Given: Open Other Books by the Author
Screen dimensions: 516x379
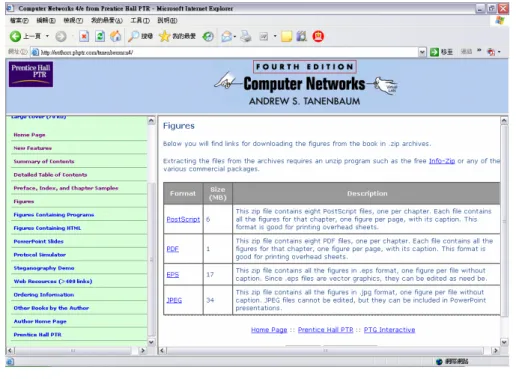Looking at the screenshot, I should 51,308.
